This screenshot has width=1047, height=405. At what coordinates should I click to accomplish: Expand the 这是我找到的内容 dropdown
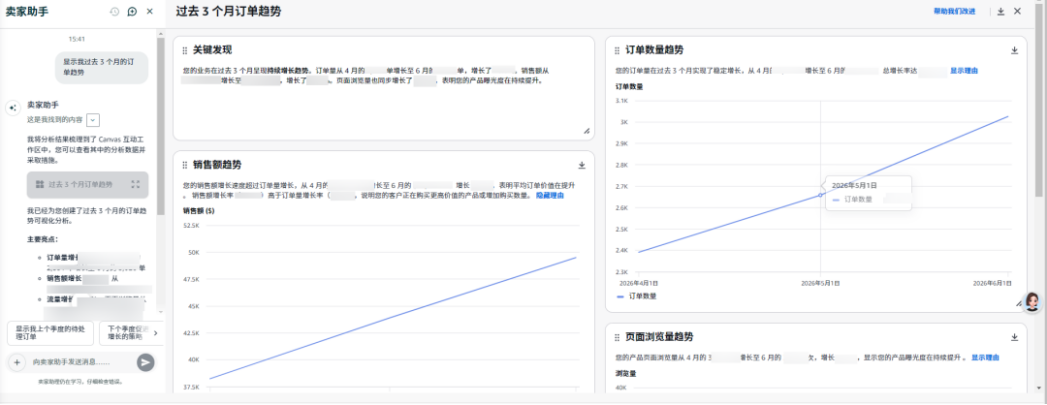click(x=93, y=119)
